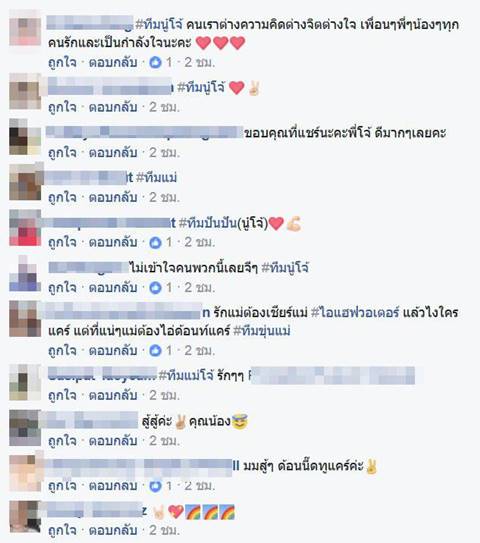The height and width of the screenshot is (543, 480).
Task: Click ตอบกลับ under สู้สู้ค่ะ comment
Action: click(113, 440)
